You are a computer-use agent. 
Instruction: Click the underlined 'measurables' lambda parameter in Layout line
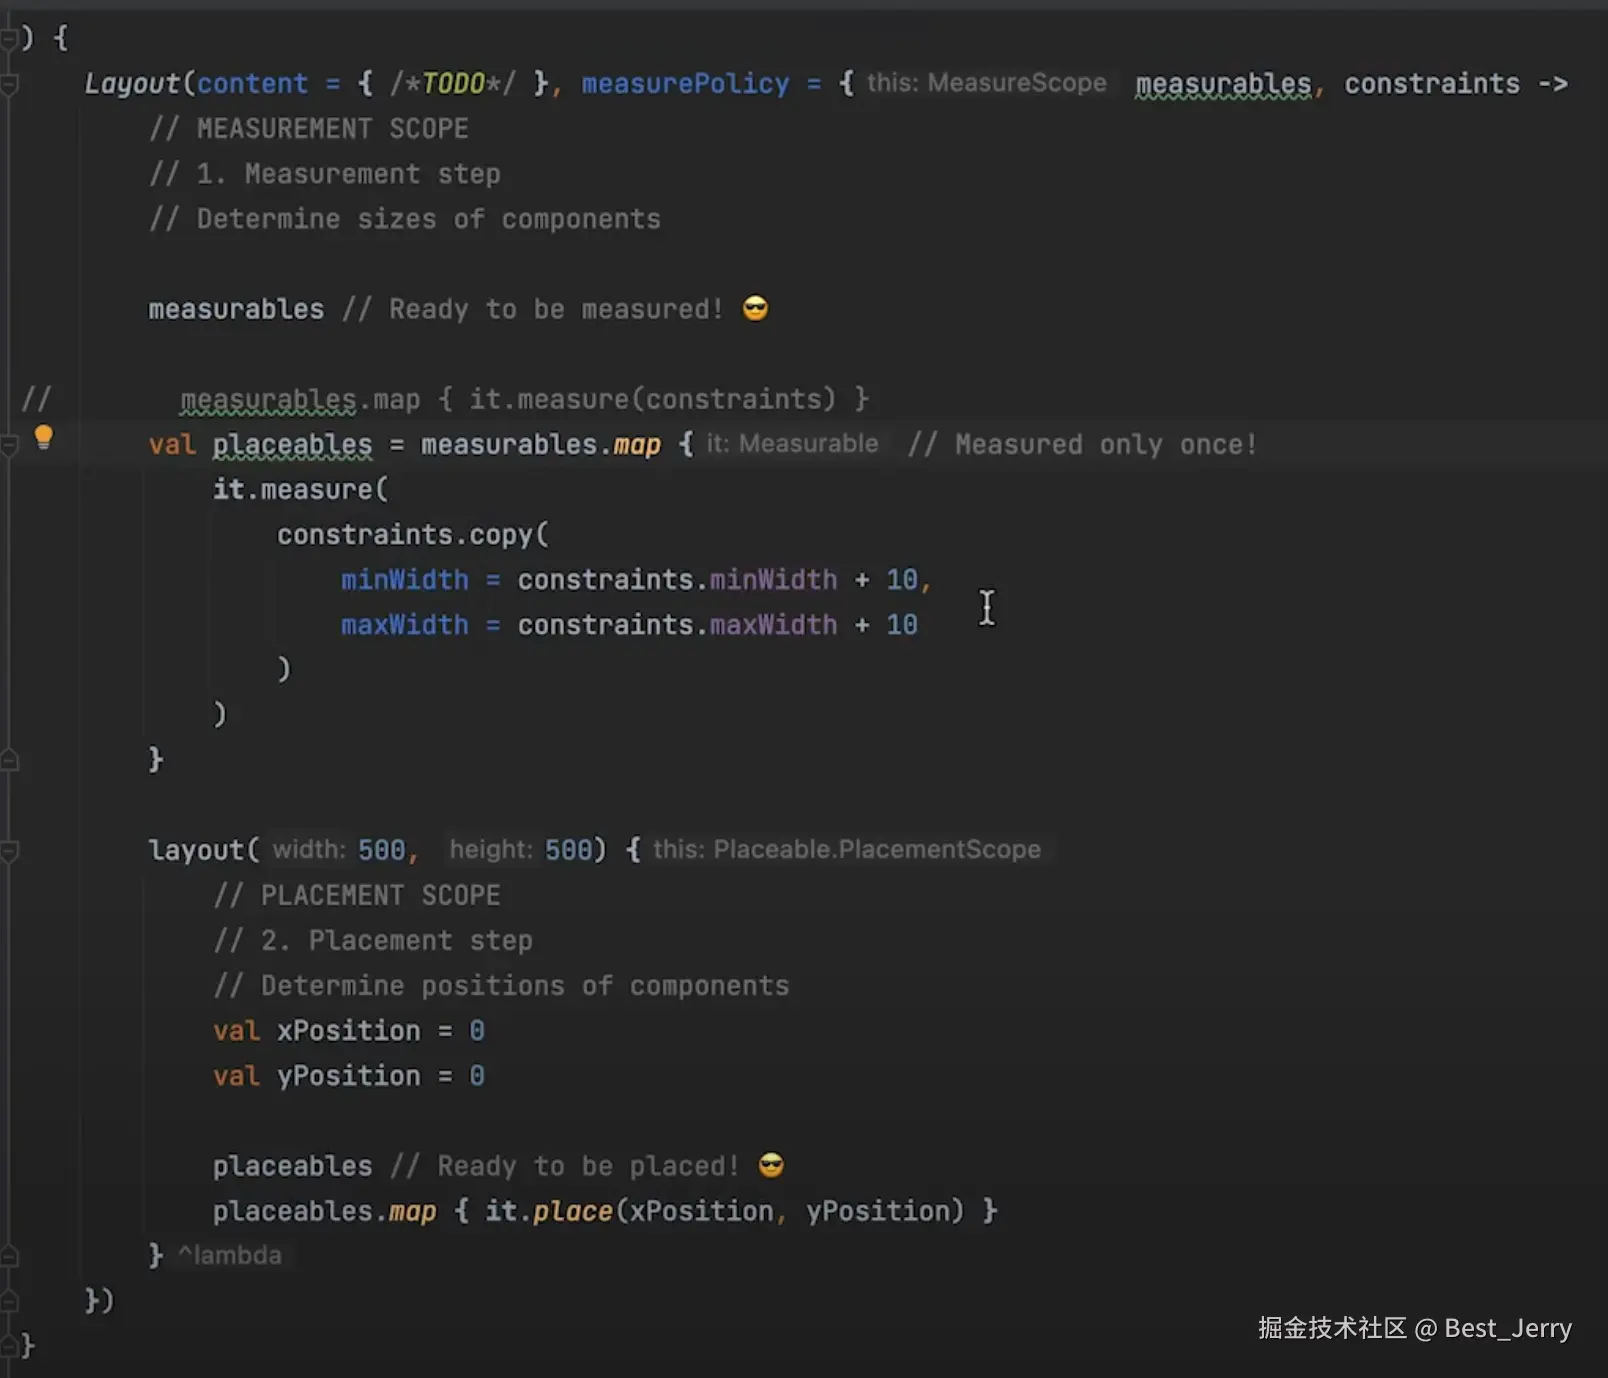coord(1223,84)
